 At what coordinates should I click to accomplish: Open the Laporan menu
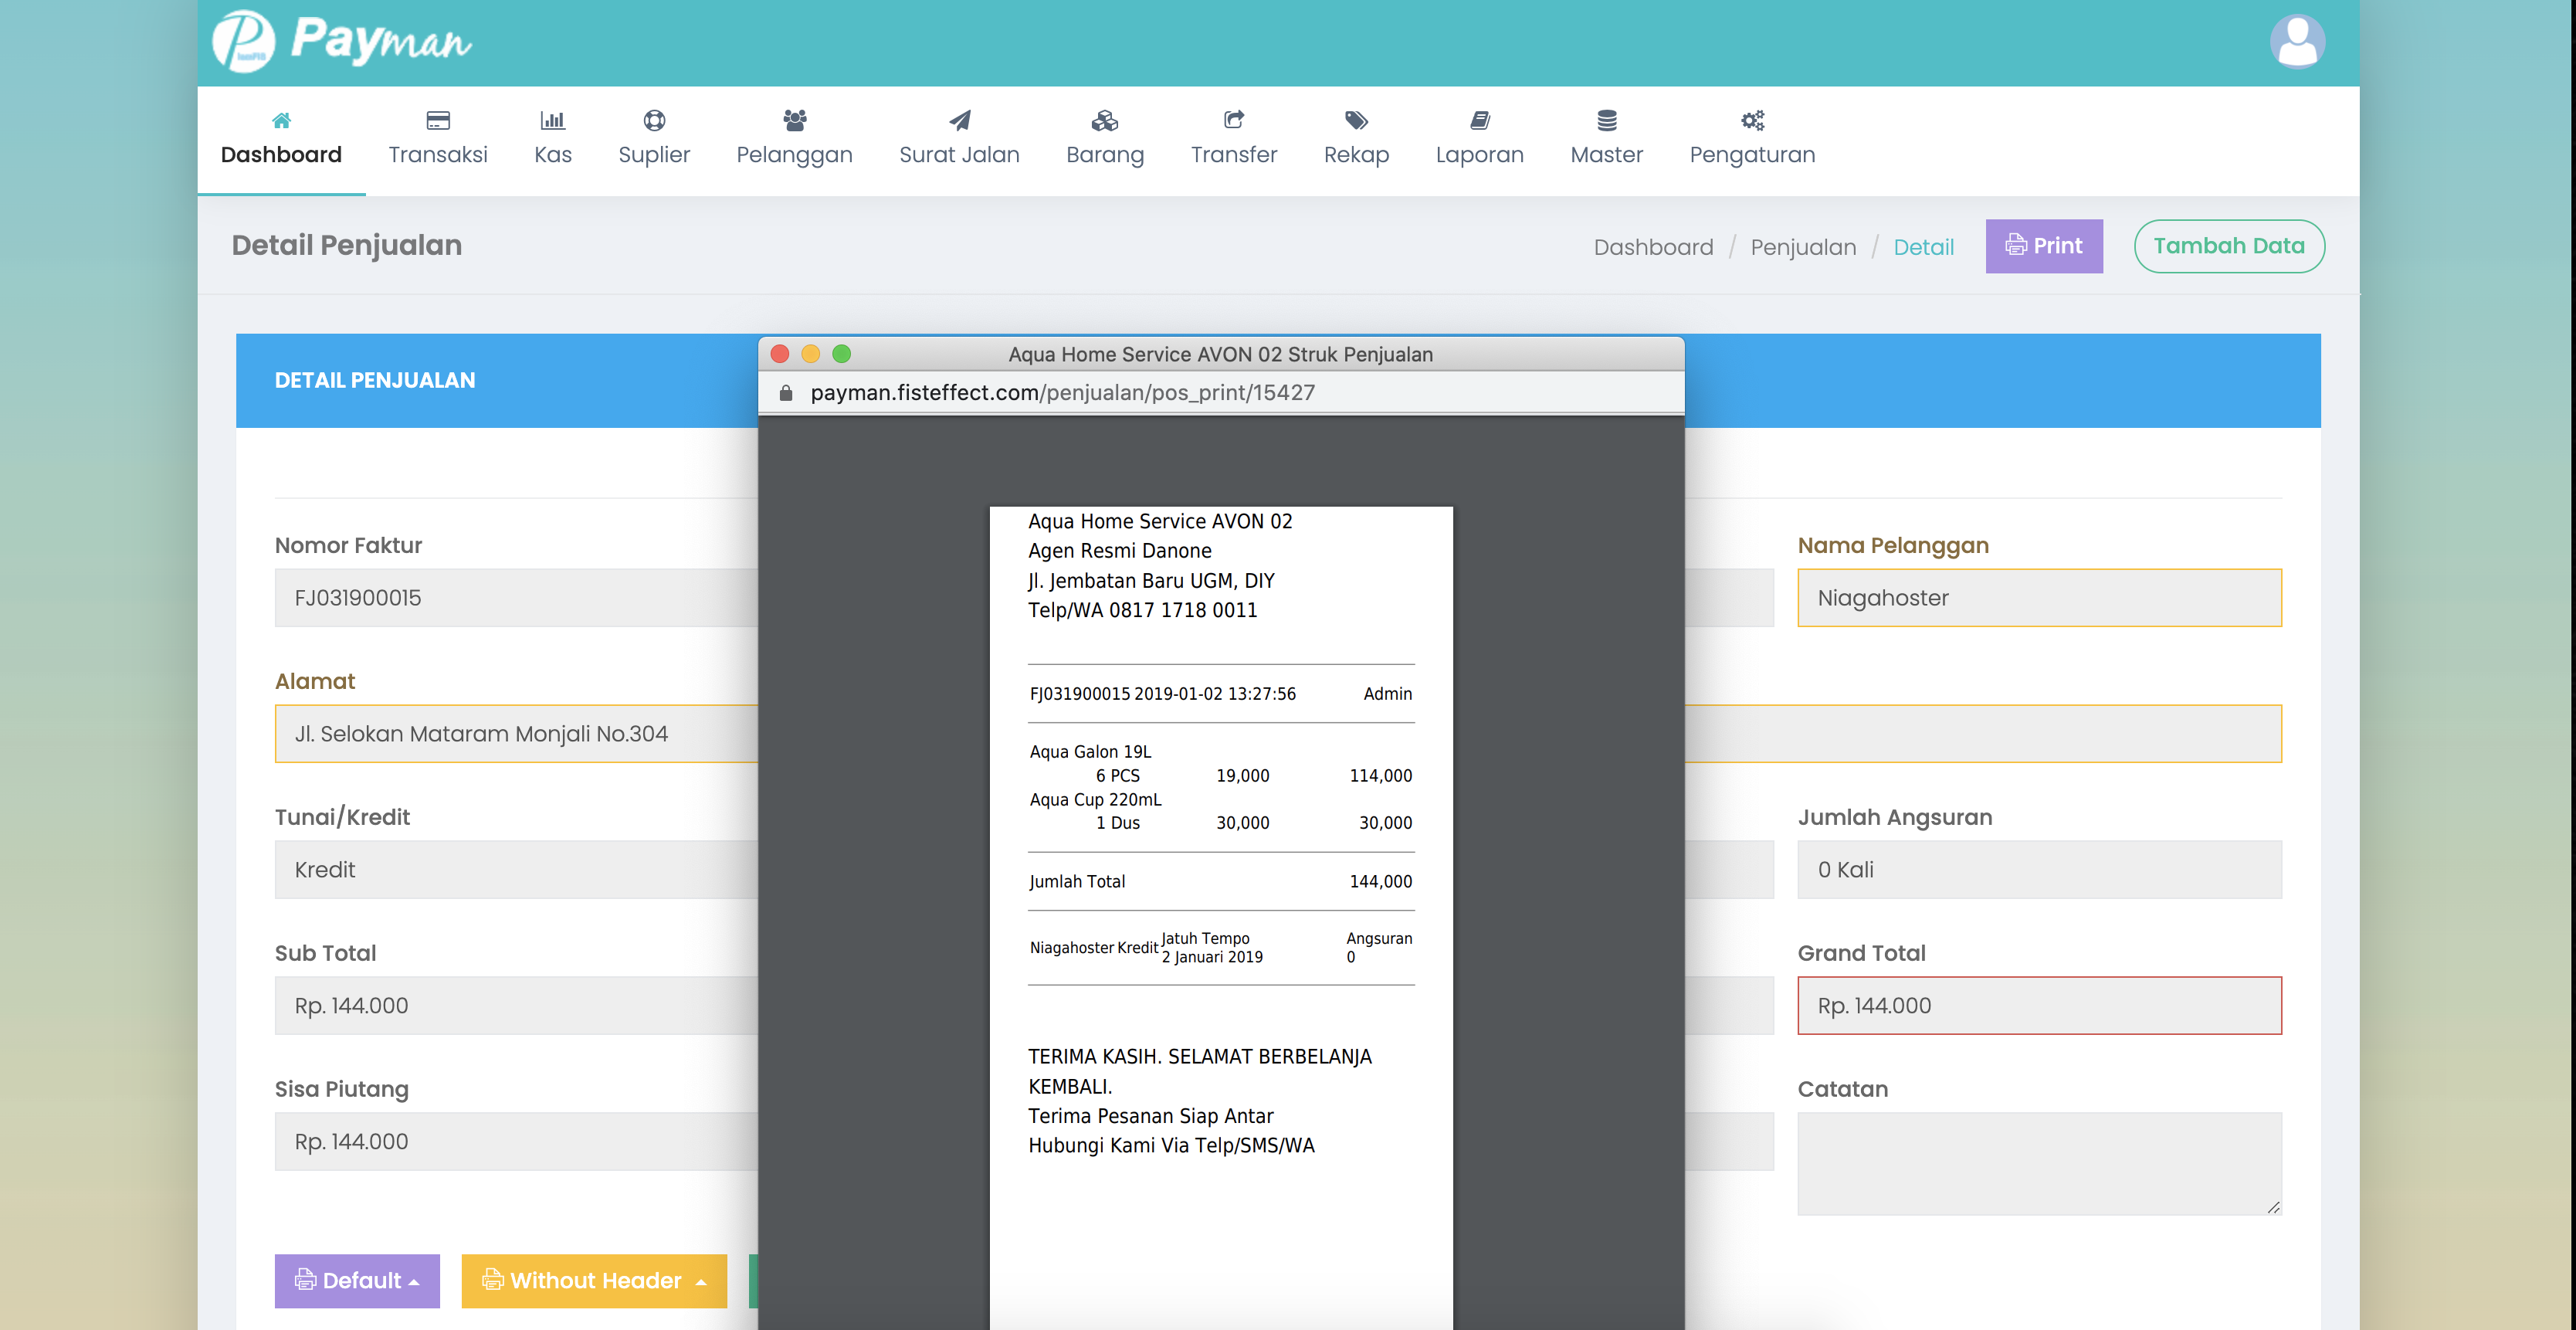(x=1479, y=140)
